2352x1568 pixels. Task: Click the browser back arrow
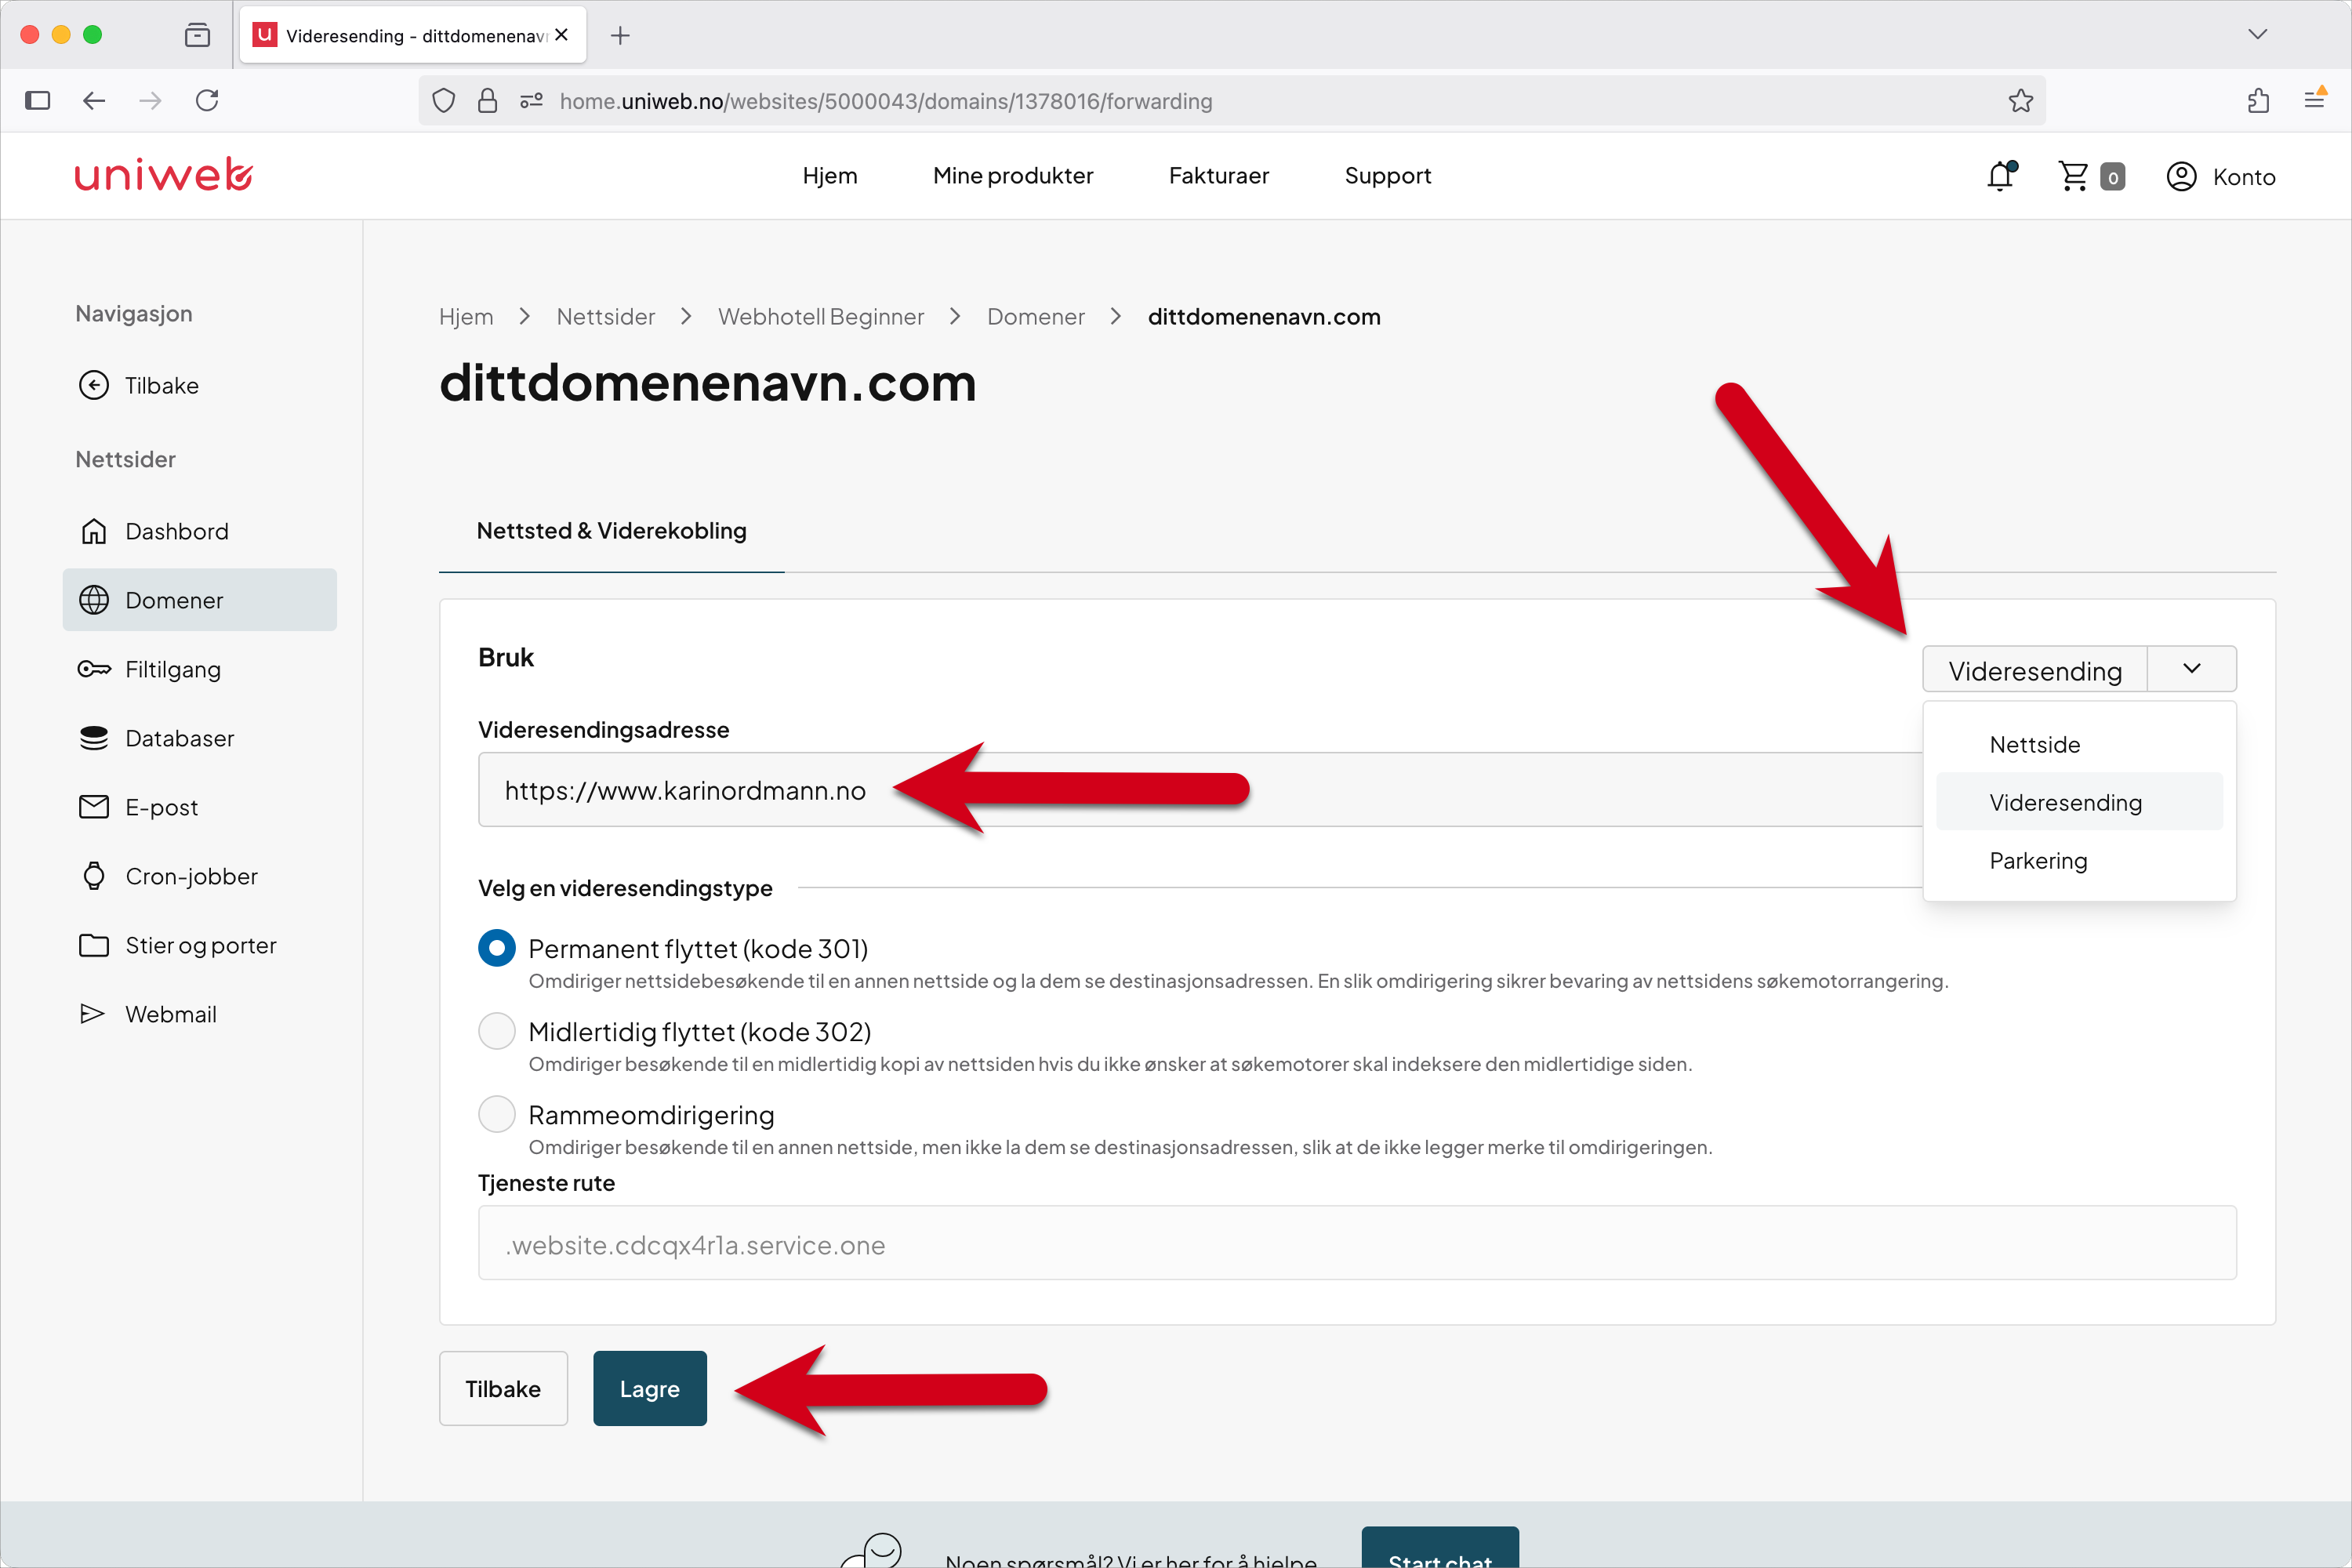[x=94, y=100]
